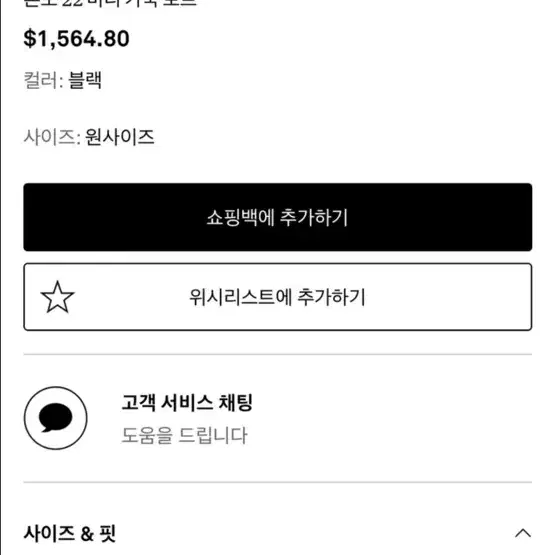Open the 고객 서비스 채팅 link
The image size is (555, 555).
click(x=187, y=402)
